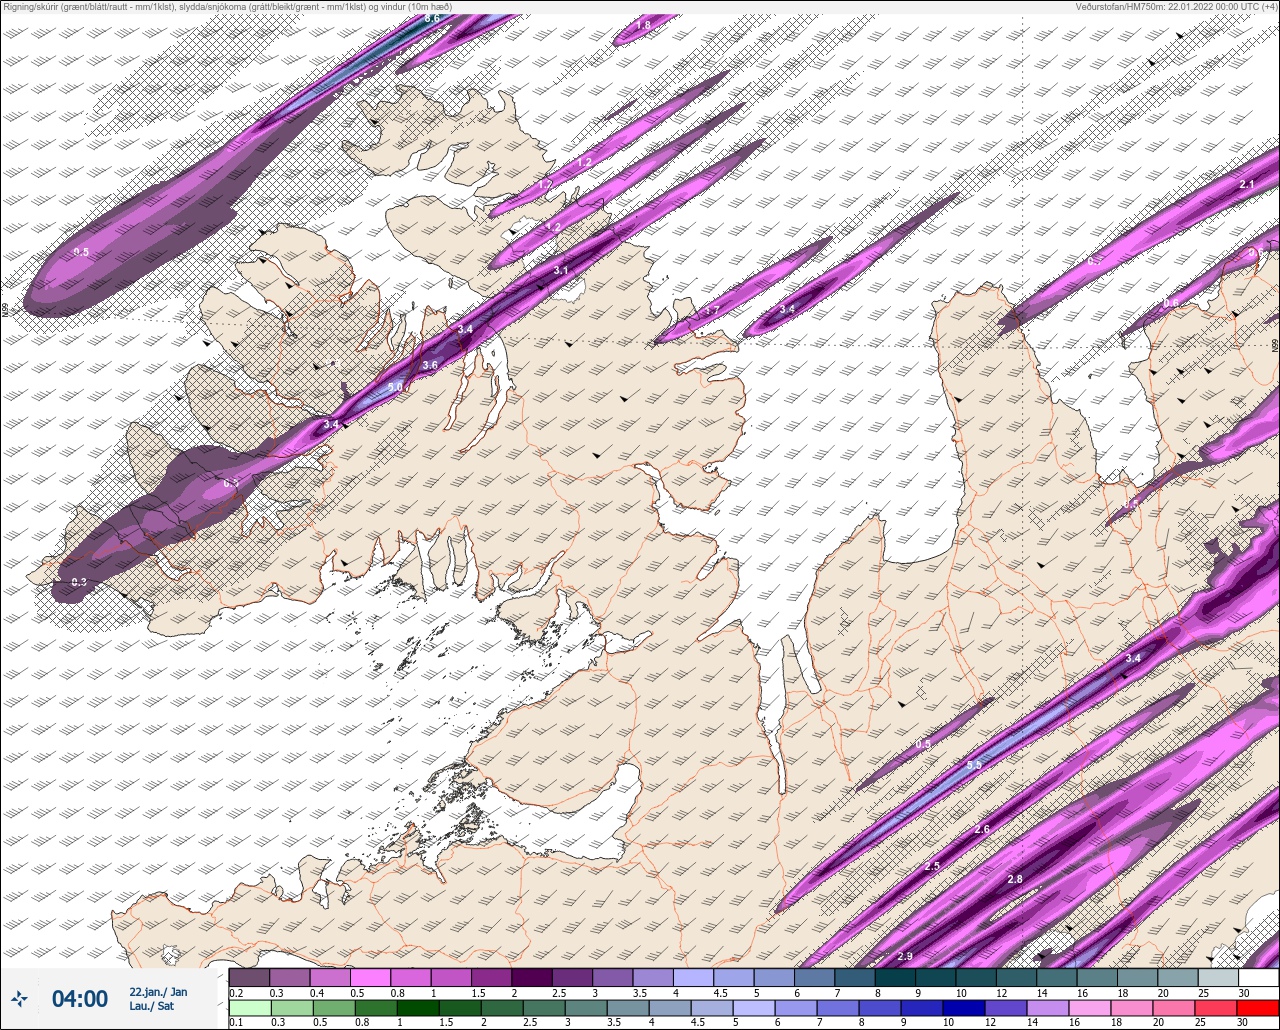Image resolution: width=1280 pixels, height=1030 pixels.
Task: Click the slate blue 6 swatch, top legend row
Action: [815, 977]
